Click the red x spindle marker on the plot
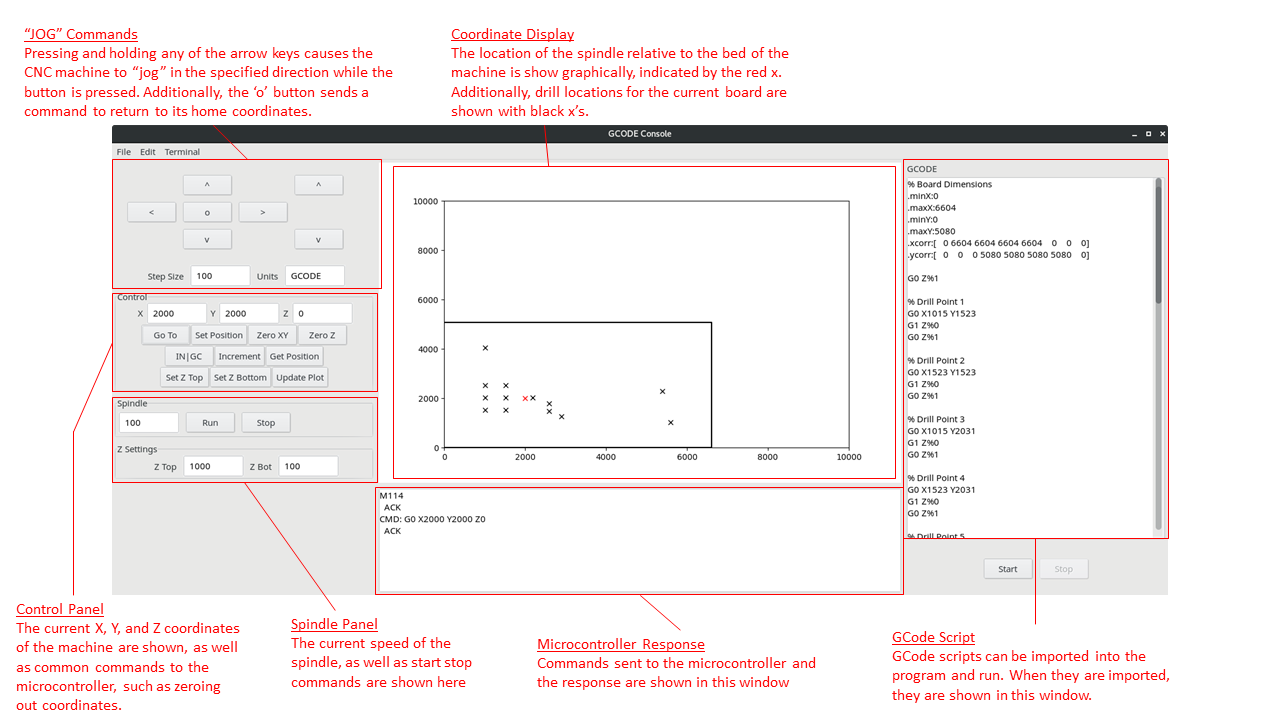1280x720 pixels. (525, 398)
